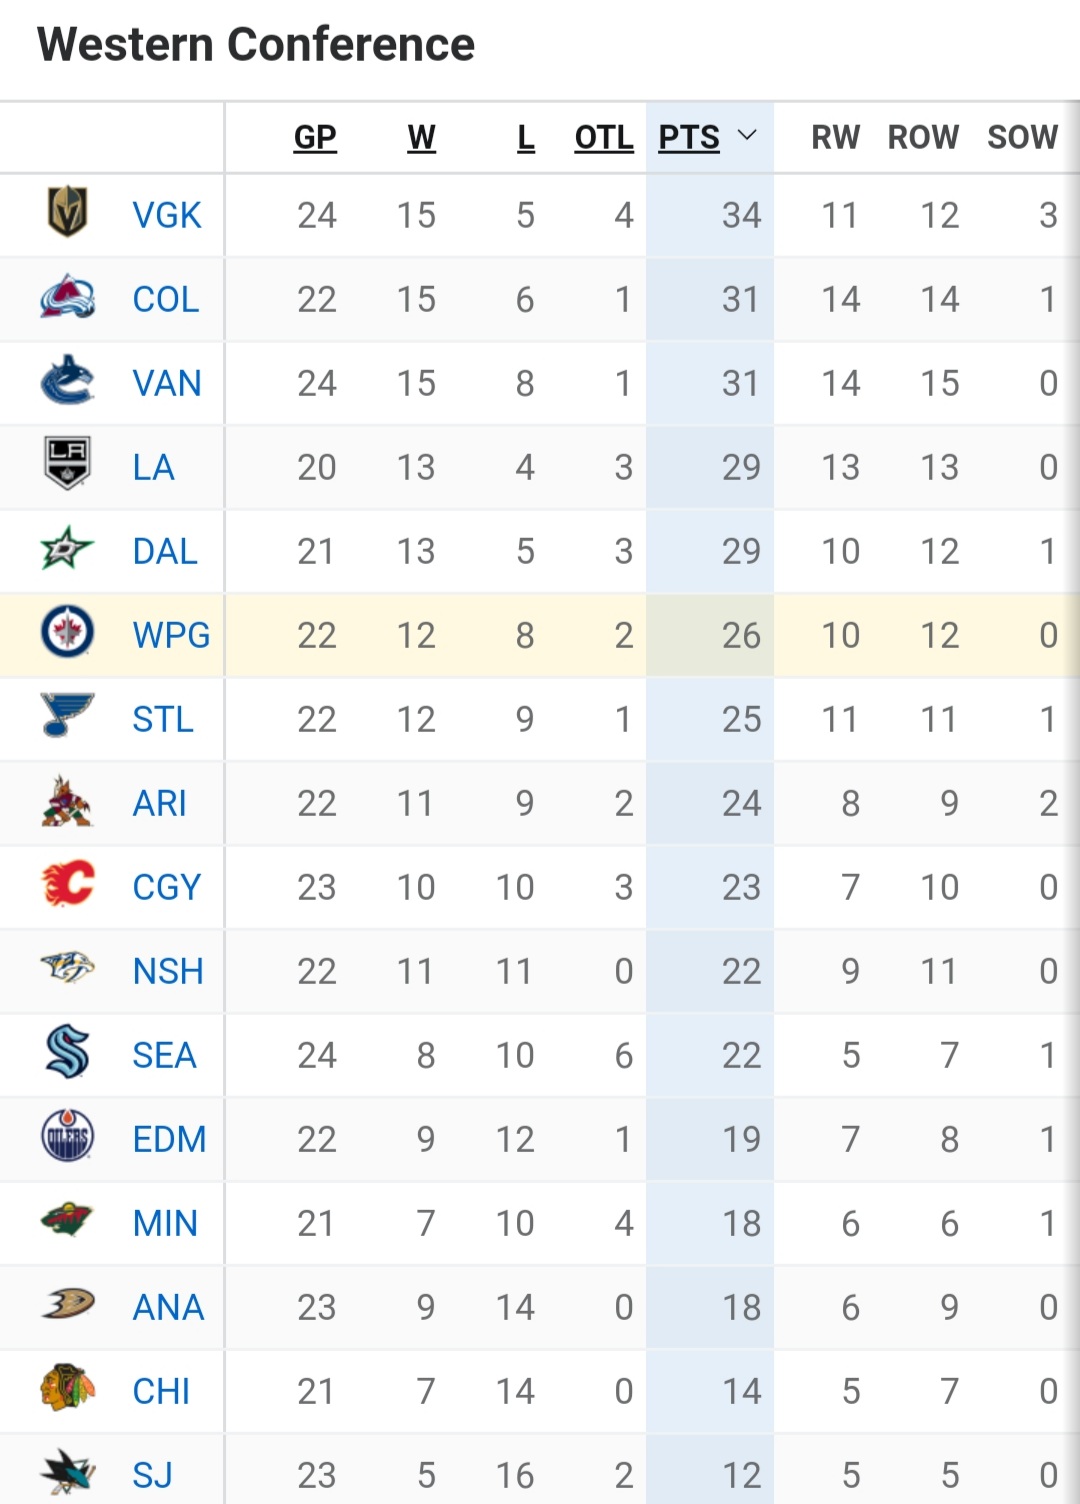1080x1504 pixels.
Task: Select the Seattle Kraken logo
Action: tap(67, 1052)
